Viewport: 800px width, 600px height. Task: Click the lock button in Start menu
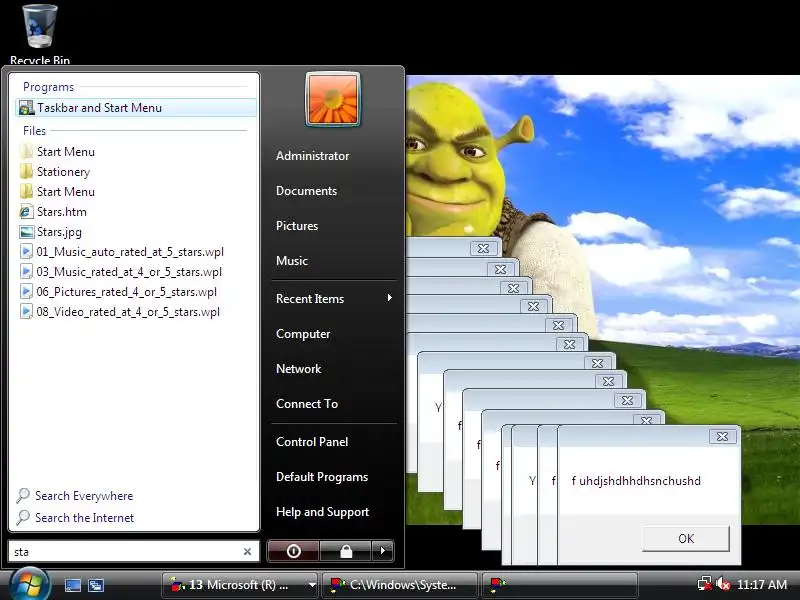click(x=346, y=551)
